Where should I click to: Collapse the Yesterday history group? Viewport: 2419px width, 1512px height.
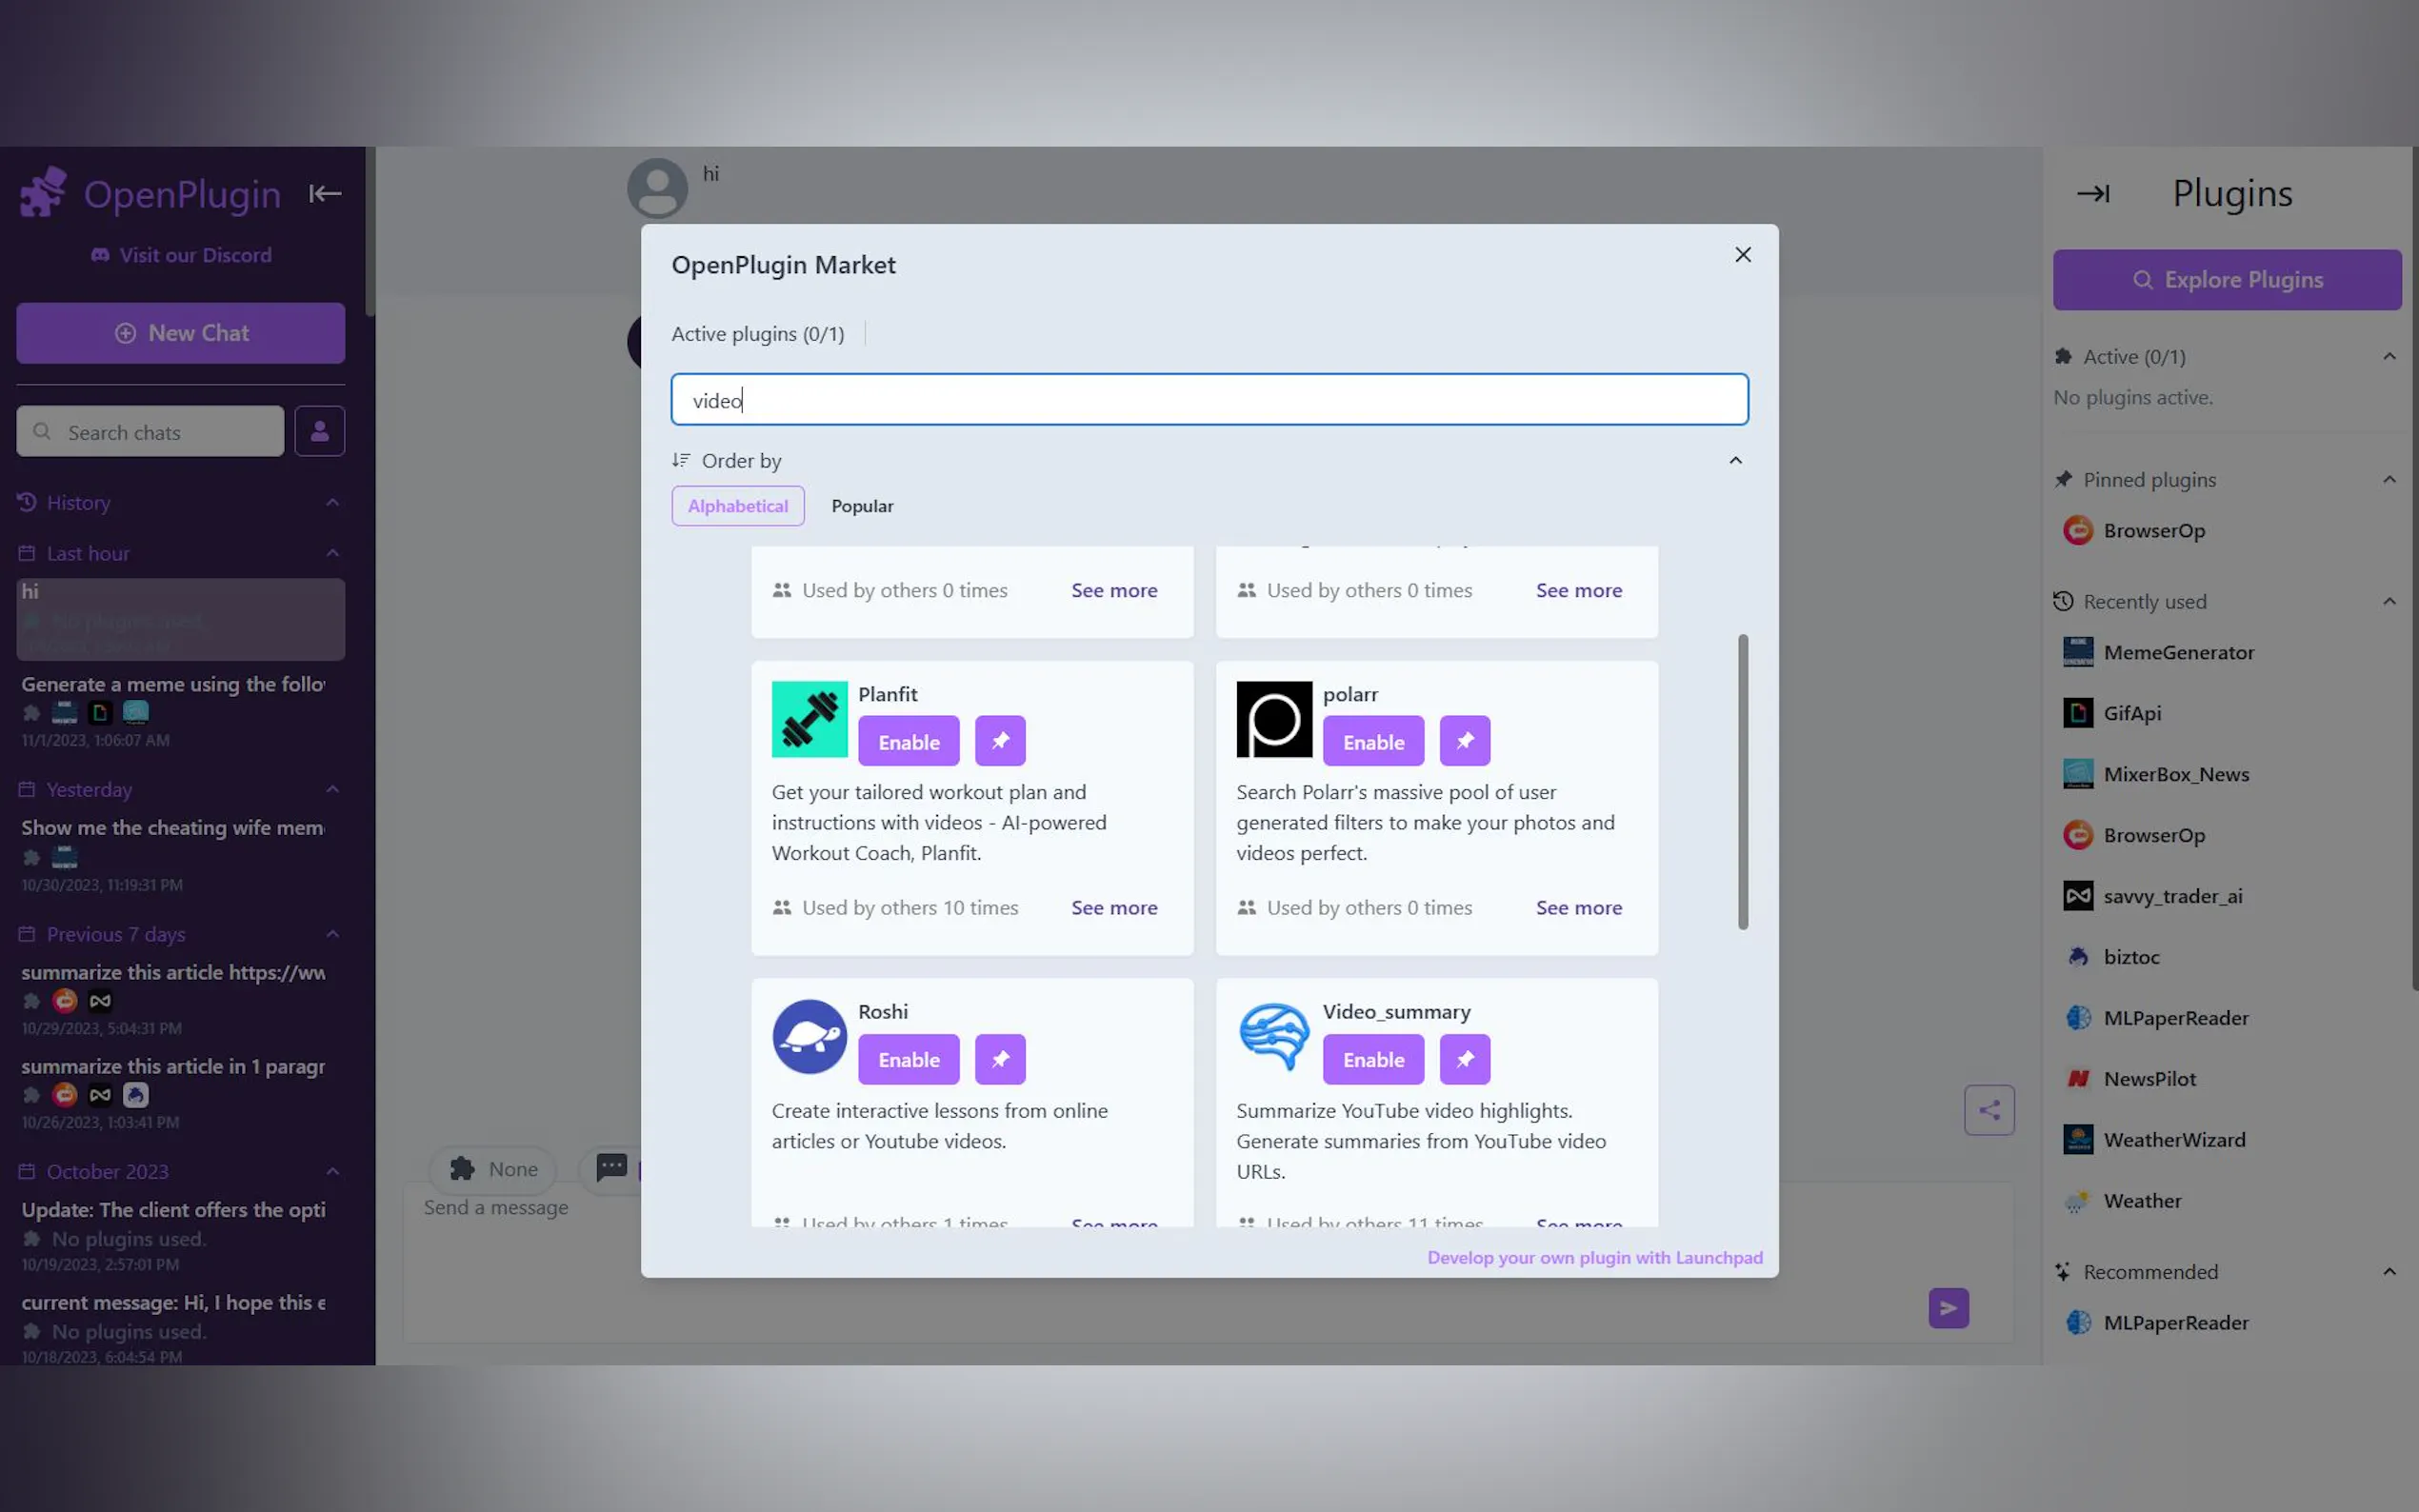coord(333,789)
